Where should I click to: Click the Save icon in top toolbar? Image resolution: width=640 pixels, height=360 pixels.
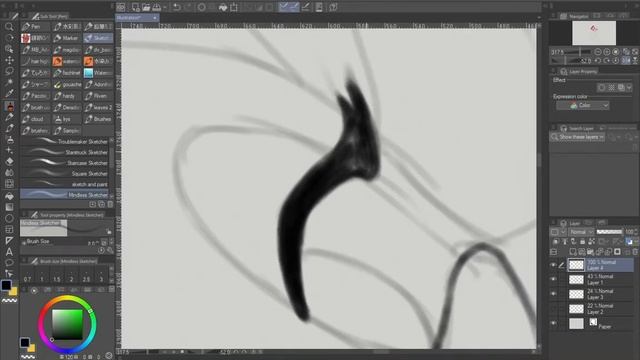pos(156,7)
